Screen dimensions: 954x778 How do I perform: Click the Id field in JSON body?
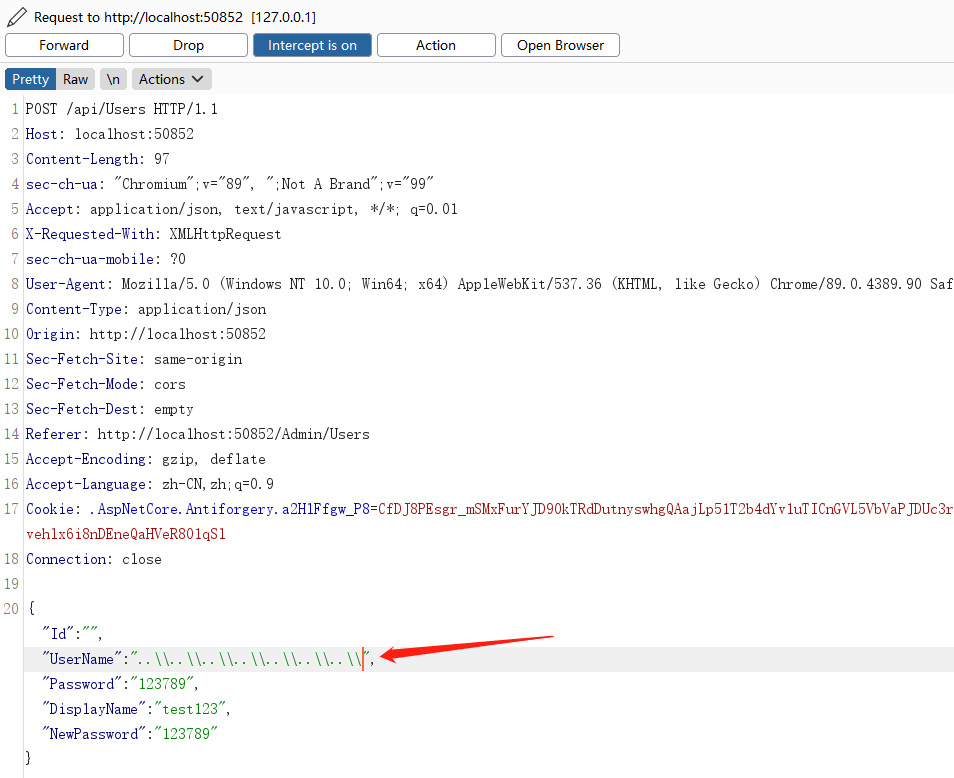click(72, 633)
